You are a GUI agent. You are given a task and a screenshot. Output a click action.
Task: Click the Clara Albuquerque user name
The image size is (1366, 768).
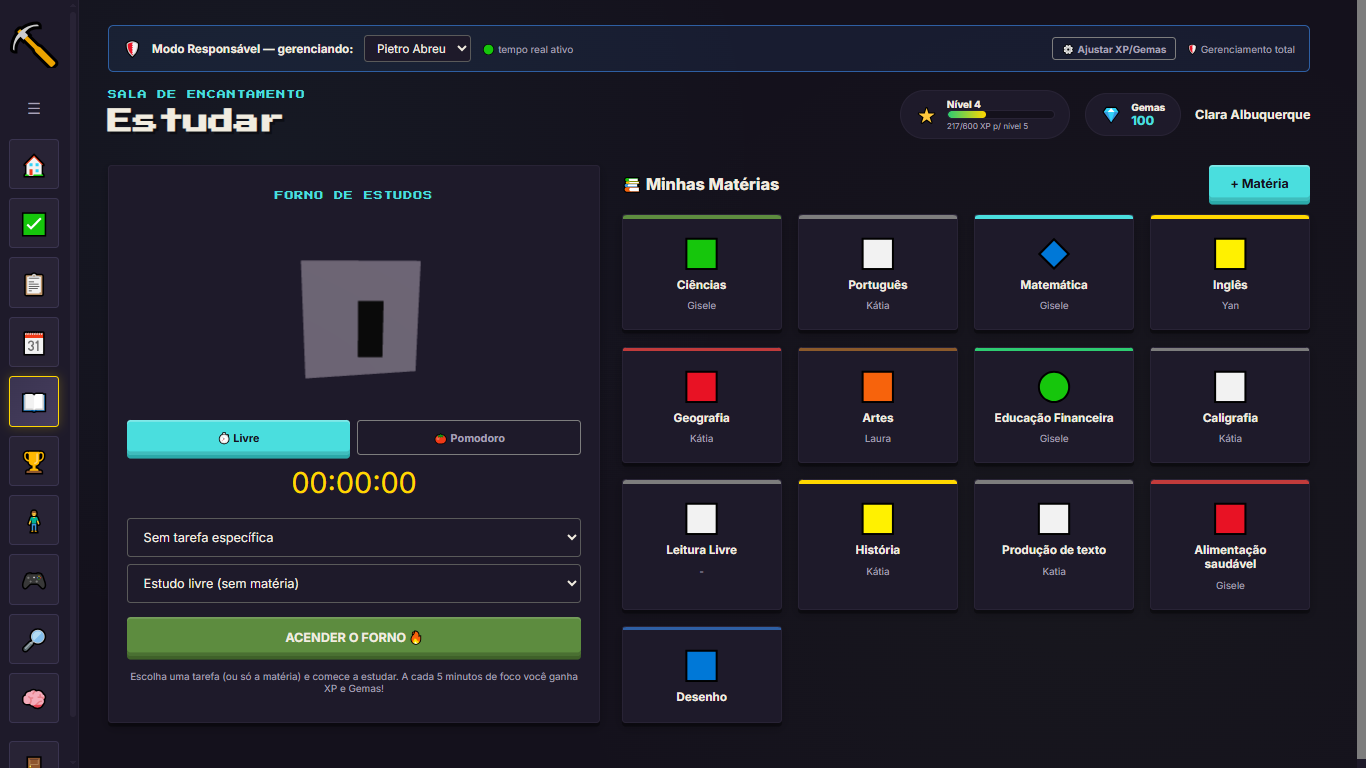coord(1252,115)
